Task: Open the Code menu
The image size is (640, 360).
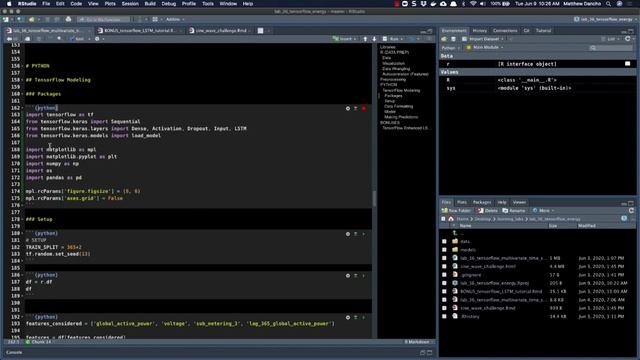Action: pos(76,4)
